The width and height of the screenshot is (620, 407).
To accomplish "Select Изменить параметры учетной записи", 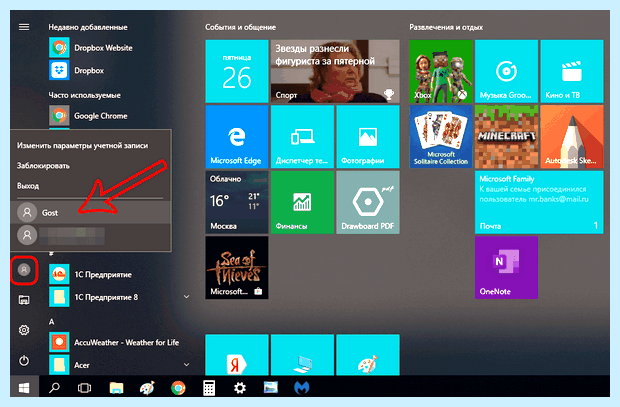I will 82,146.
